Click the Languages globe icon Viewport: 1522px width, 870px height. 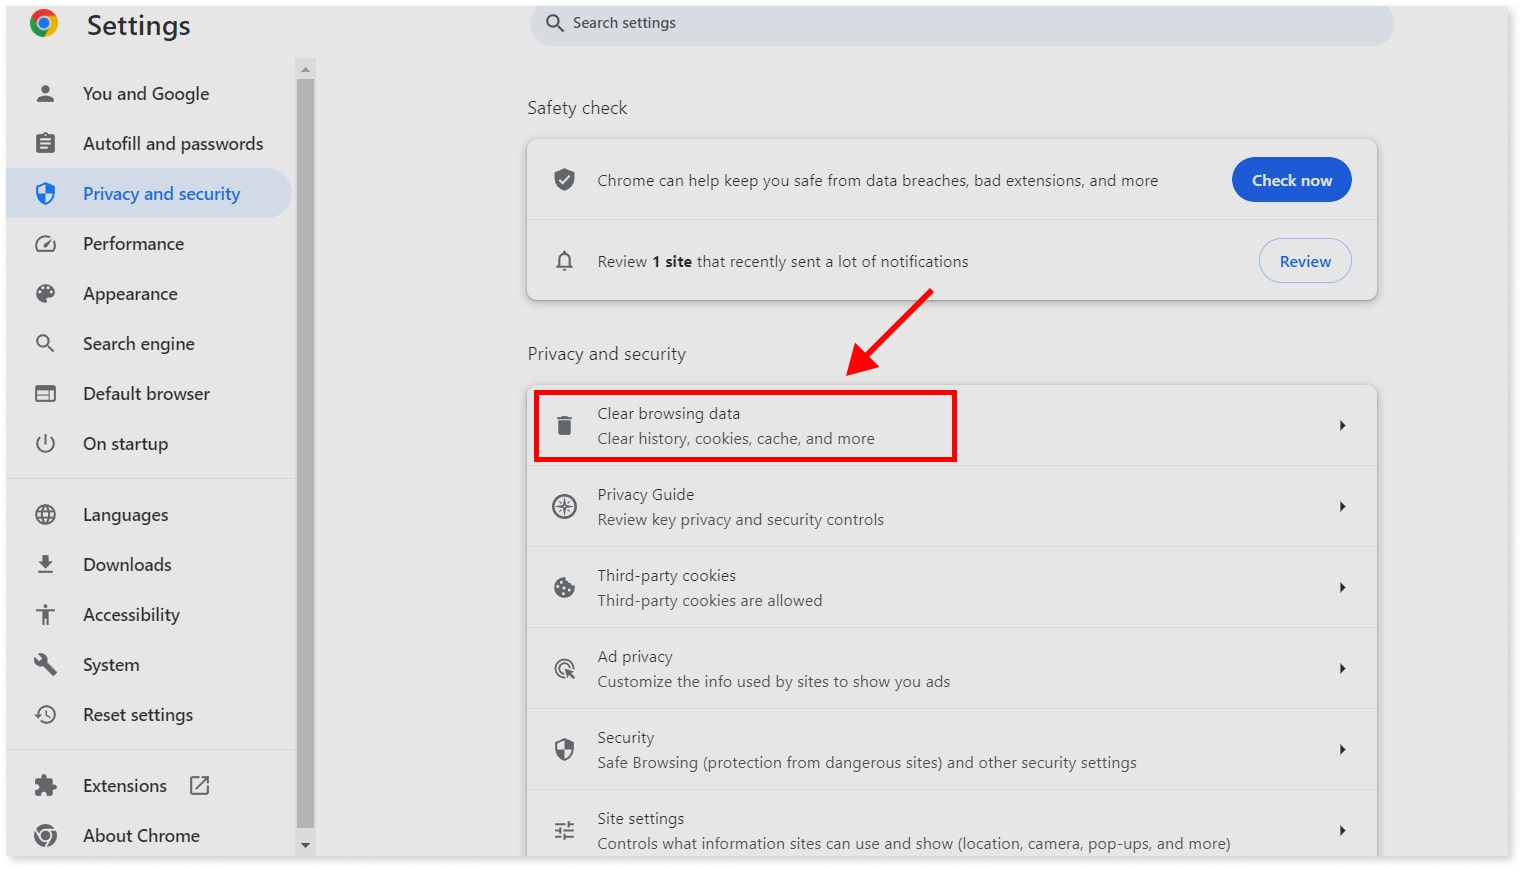point(45,514)
